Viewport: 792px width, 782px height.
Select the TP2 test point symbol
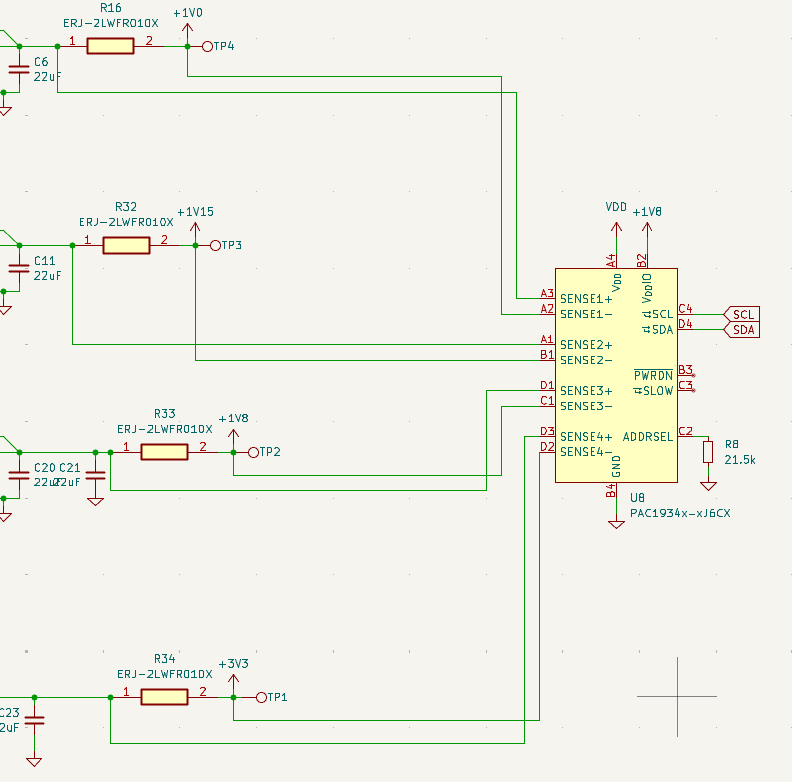point(254,452)
